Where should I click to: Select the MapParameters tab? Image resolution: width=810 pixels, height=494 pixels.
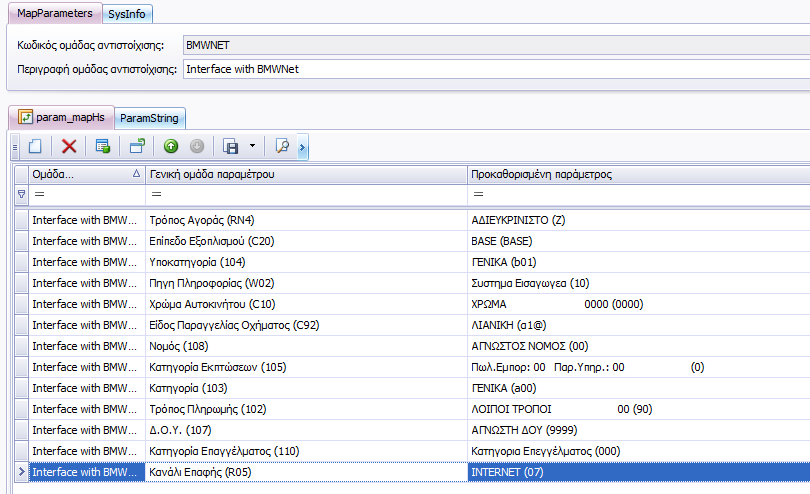pos(53,13)
